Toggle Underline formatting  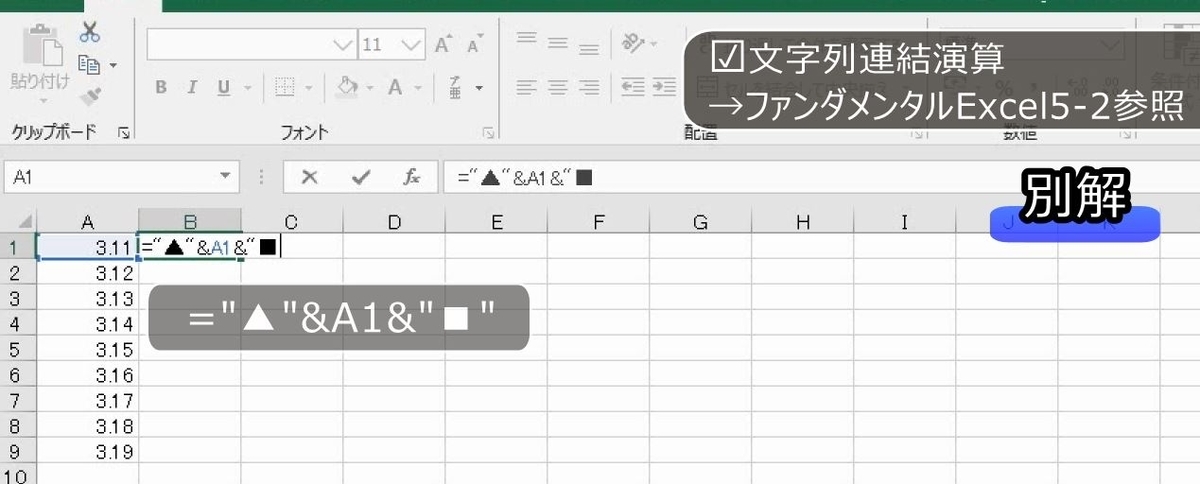tap(223, 88)
